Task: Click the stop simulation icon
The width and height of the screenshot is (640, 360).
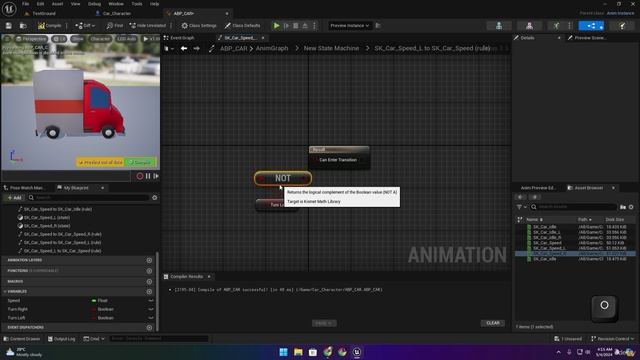Action: pos(296,26)
